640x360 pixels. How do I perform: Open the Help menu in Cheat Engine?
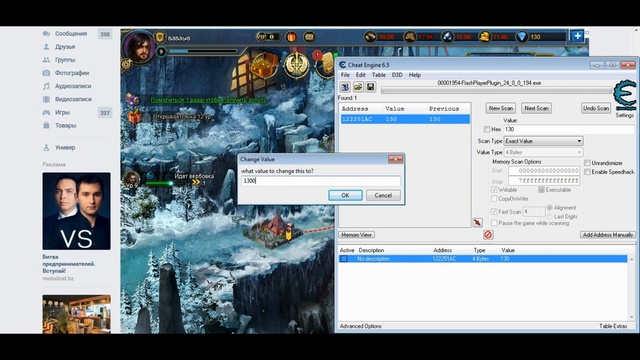415,75
